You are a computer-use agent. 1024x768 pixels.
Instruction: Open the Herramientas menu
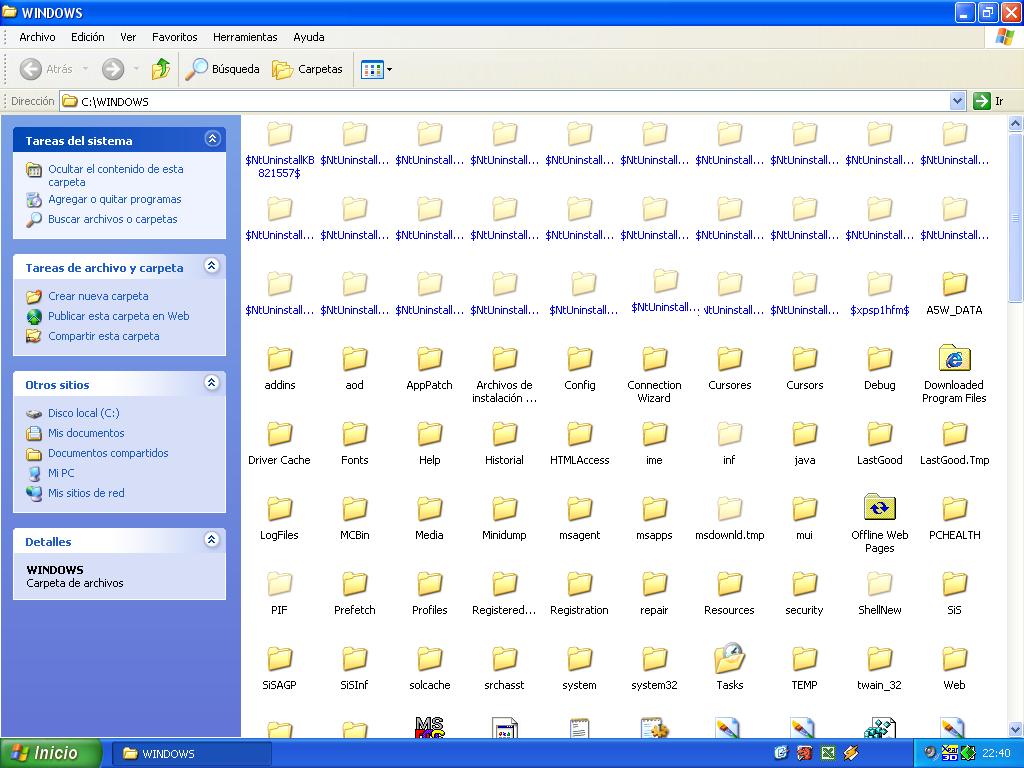tap(245, 37)
